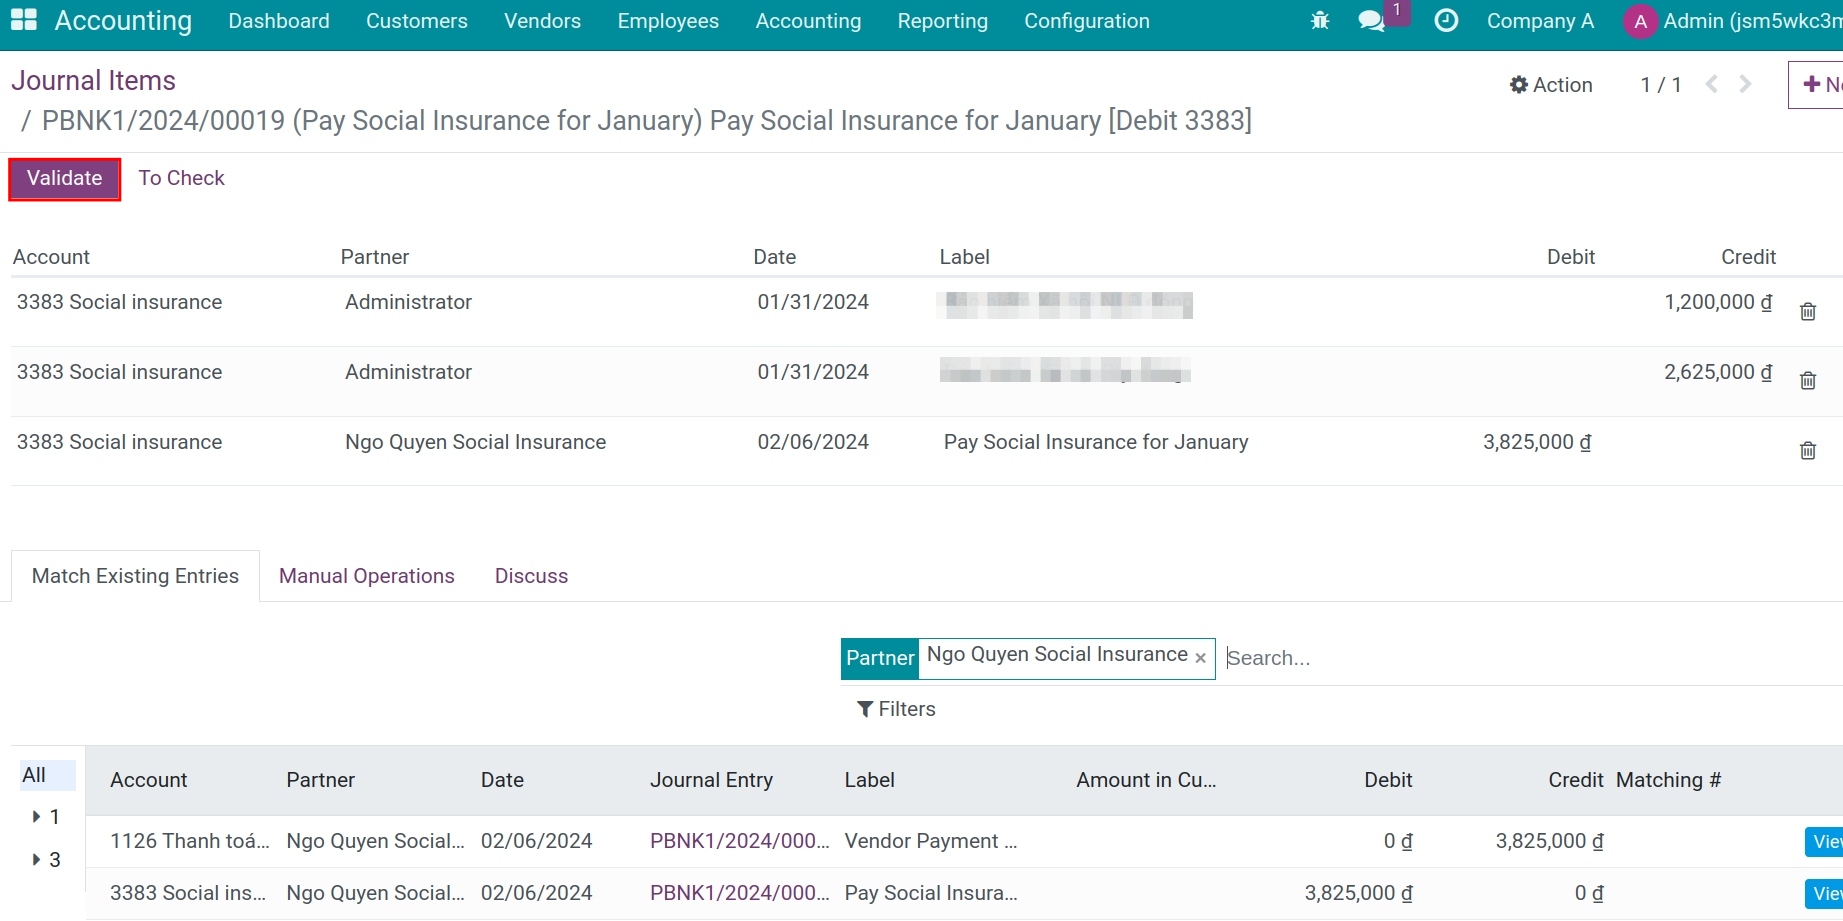Click the Accounting app title

pos(123,21)
